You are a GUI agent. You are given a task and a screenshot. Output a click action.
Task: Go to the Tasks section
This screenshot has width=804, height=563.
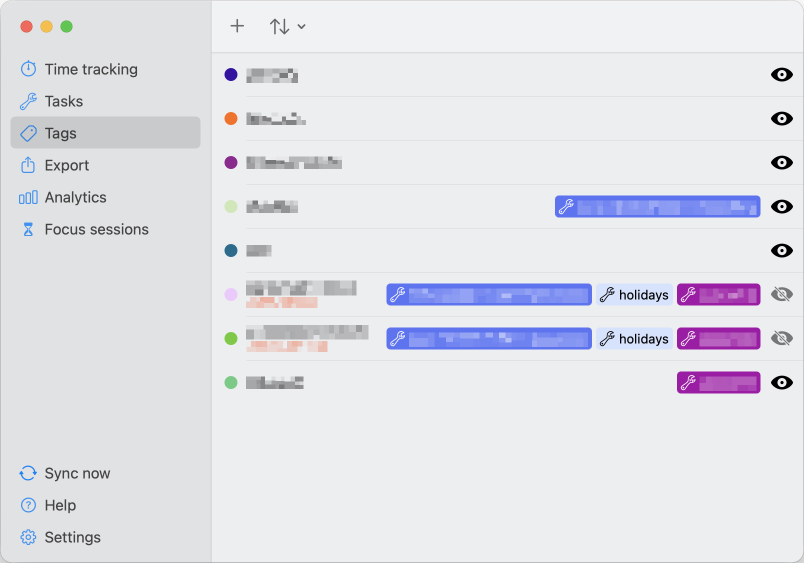[63, 101]
